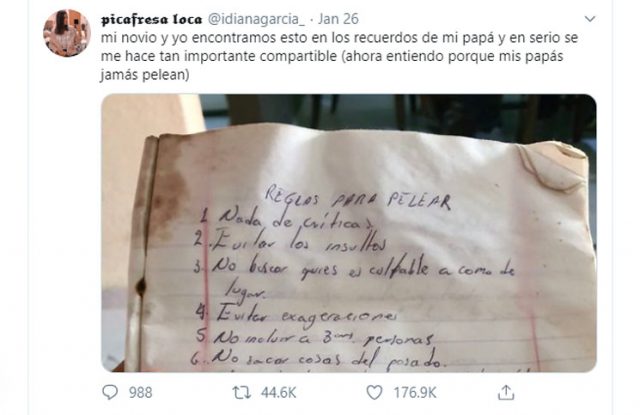
Task: Click the tweet text line ending 'jamás pelean)'
Action: (145, 75)
